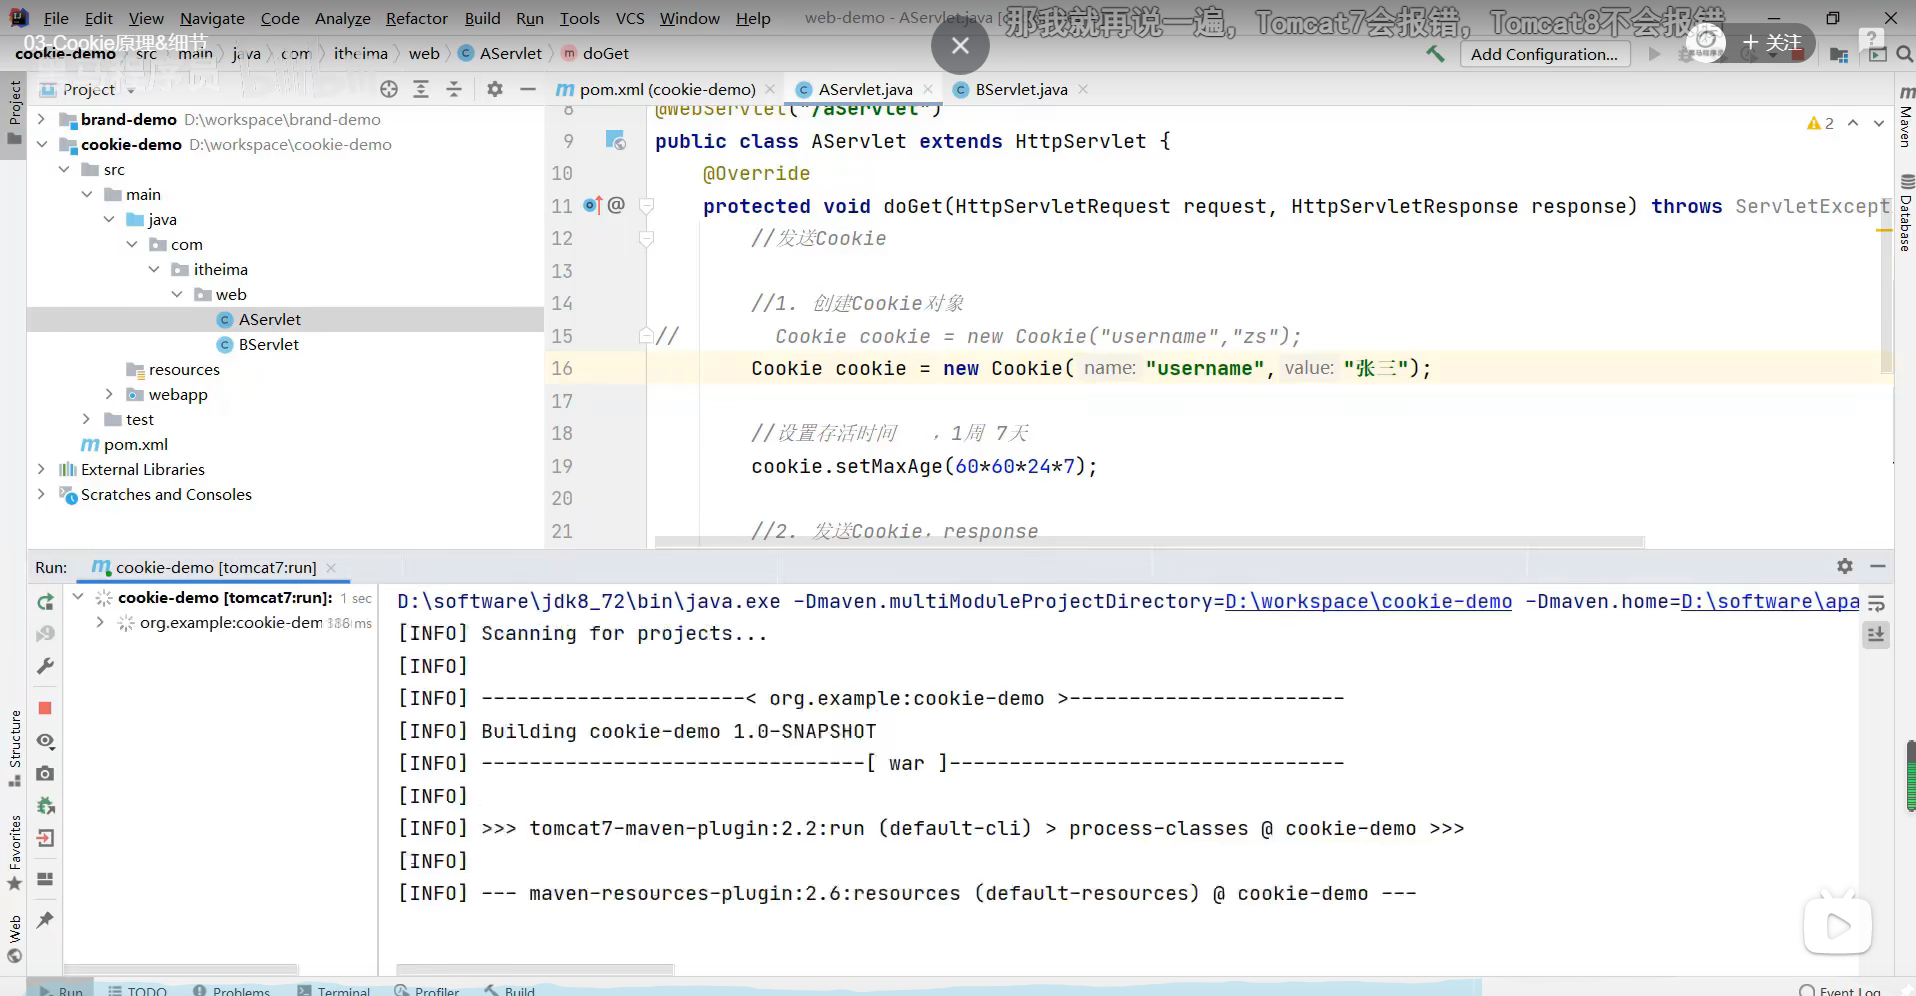
Task: Go to previous highlighted error arrow
Action: [x=1853, y=123]
